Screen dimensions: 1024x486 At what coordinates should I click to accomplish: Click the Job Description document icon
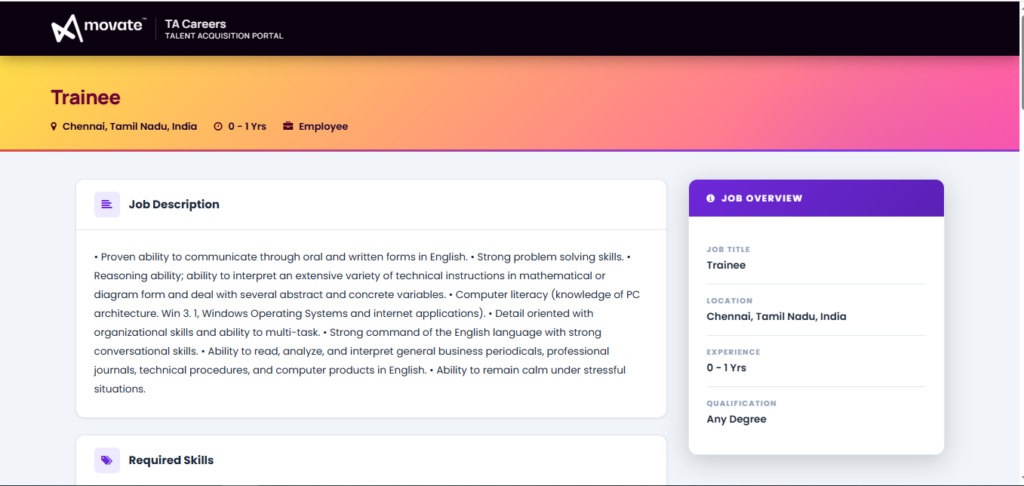107,204
